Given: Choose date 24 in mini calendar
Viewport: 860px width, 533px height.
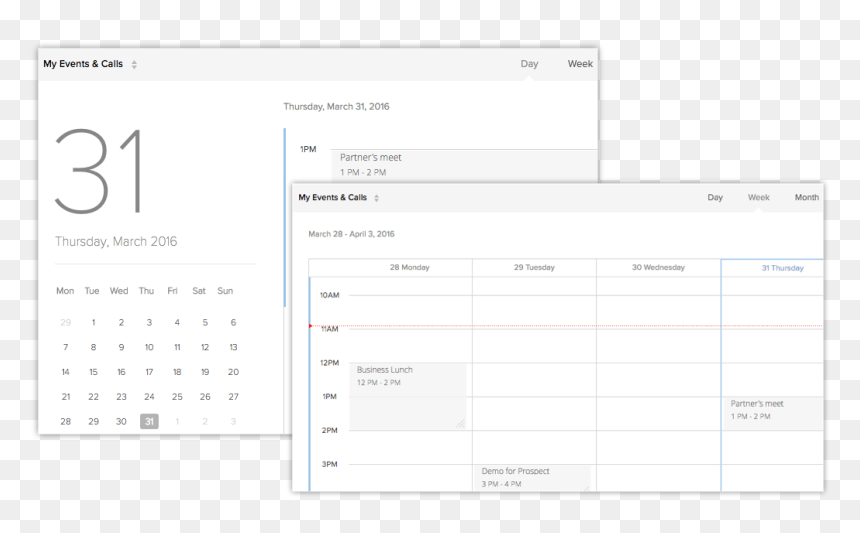Looking at the screenshot, I should pyautogui.click(x=149, y=396).
